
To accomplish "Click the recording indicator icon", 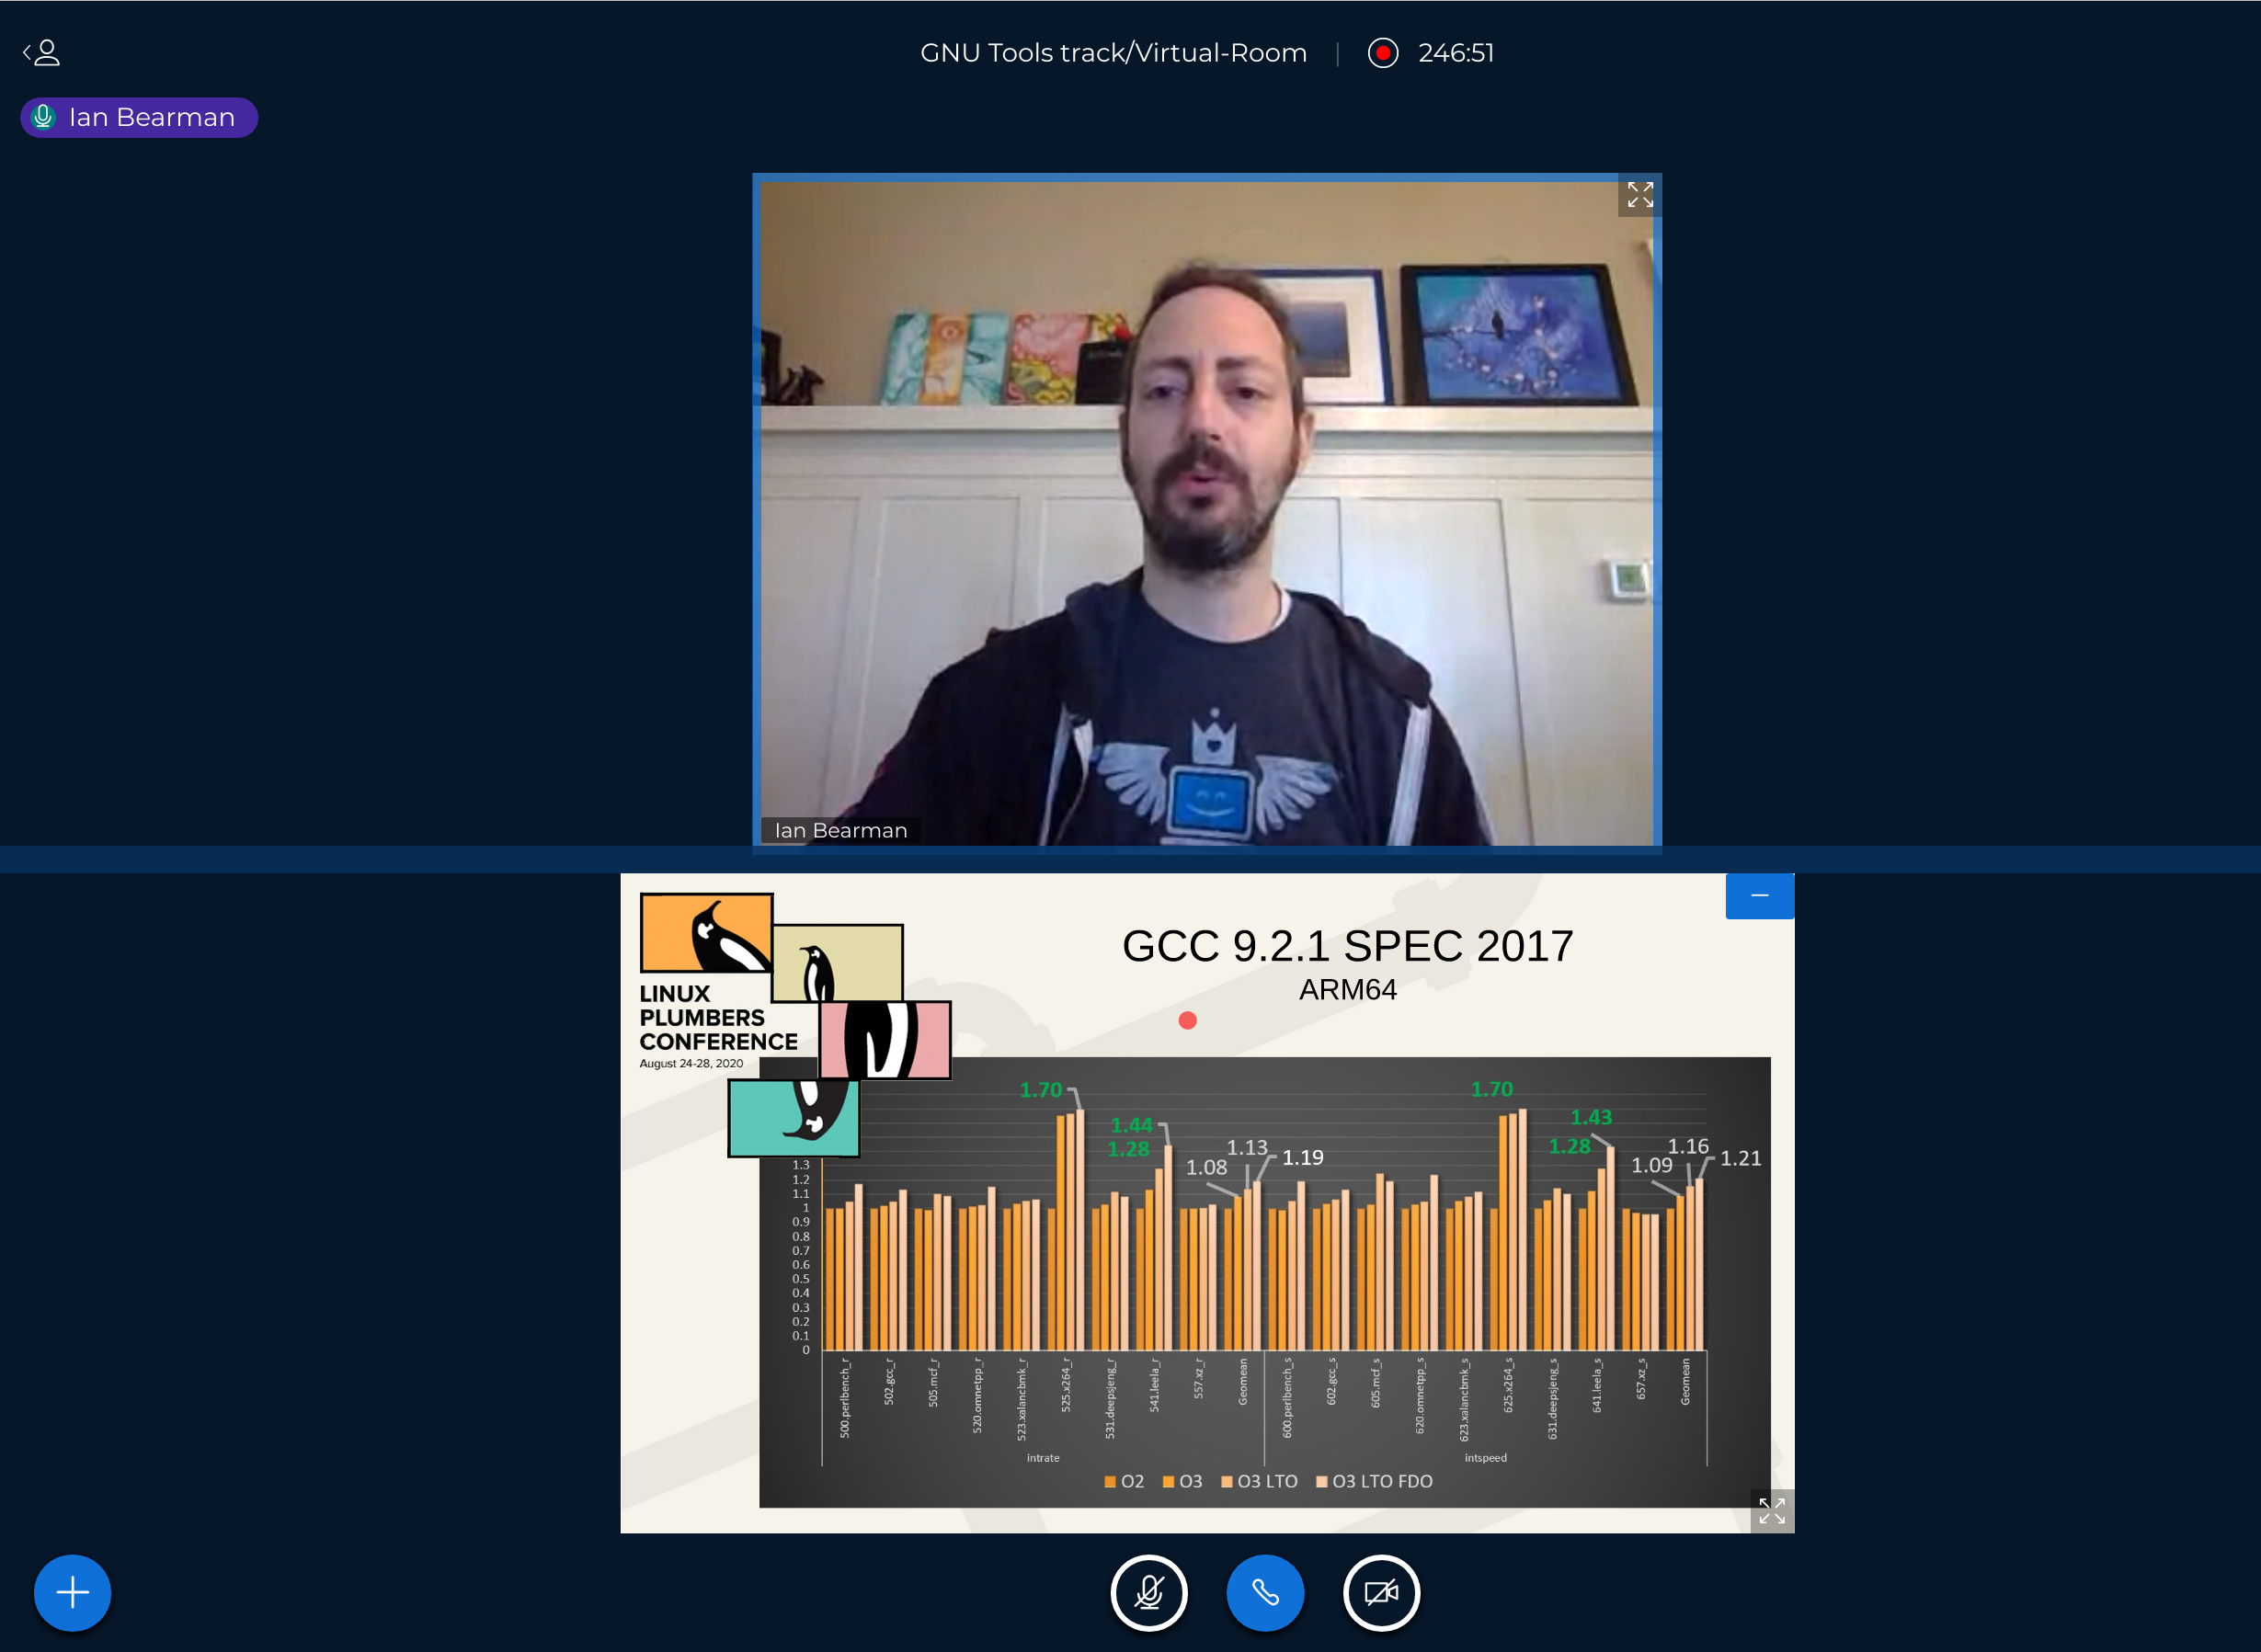I will [1382, 53].
